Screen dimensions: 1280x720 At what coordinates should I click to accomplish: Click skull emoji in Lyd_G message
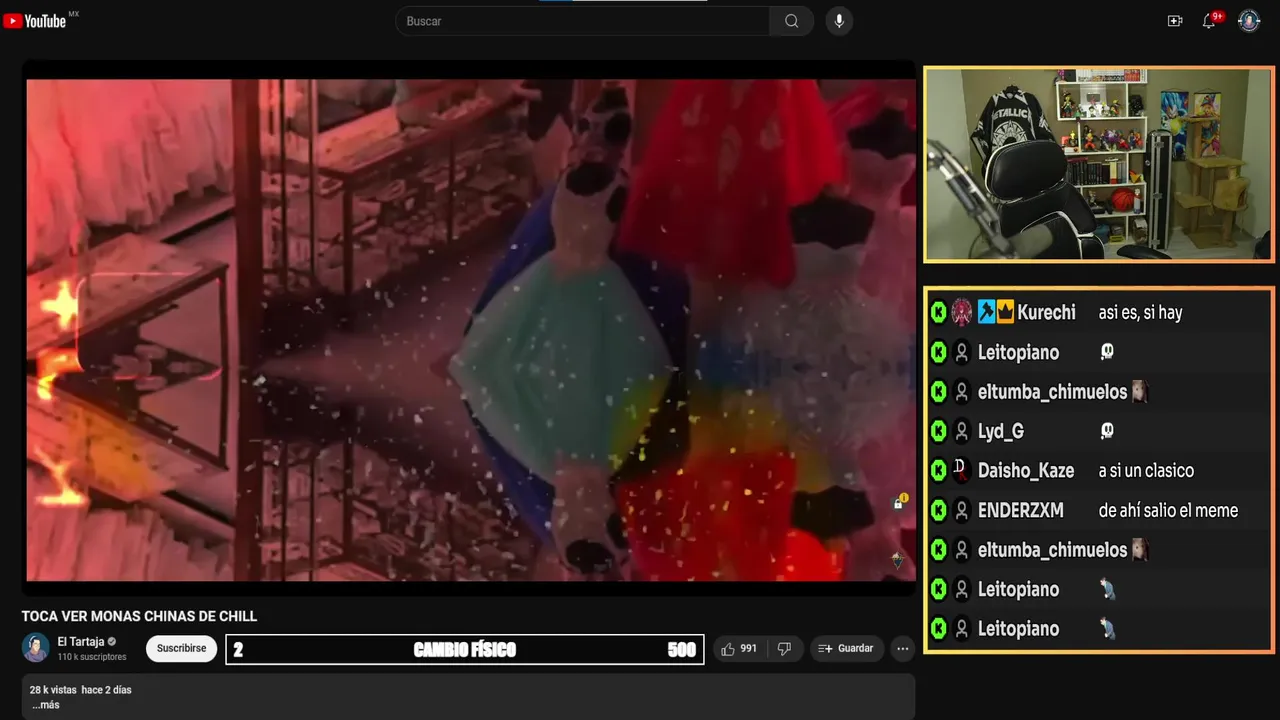click(1107, 431)
